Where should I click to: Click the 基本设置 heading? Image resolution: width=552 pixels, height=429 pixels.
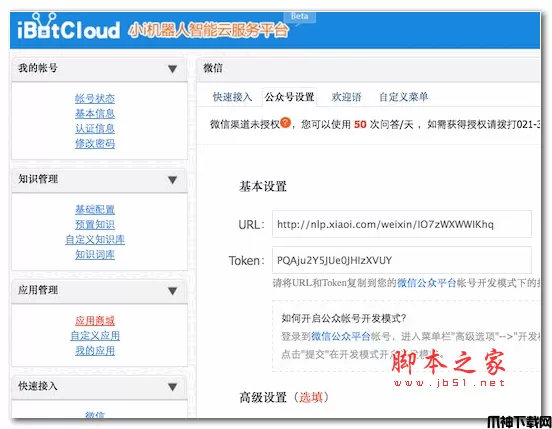(263, 186)
